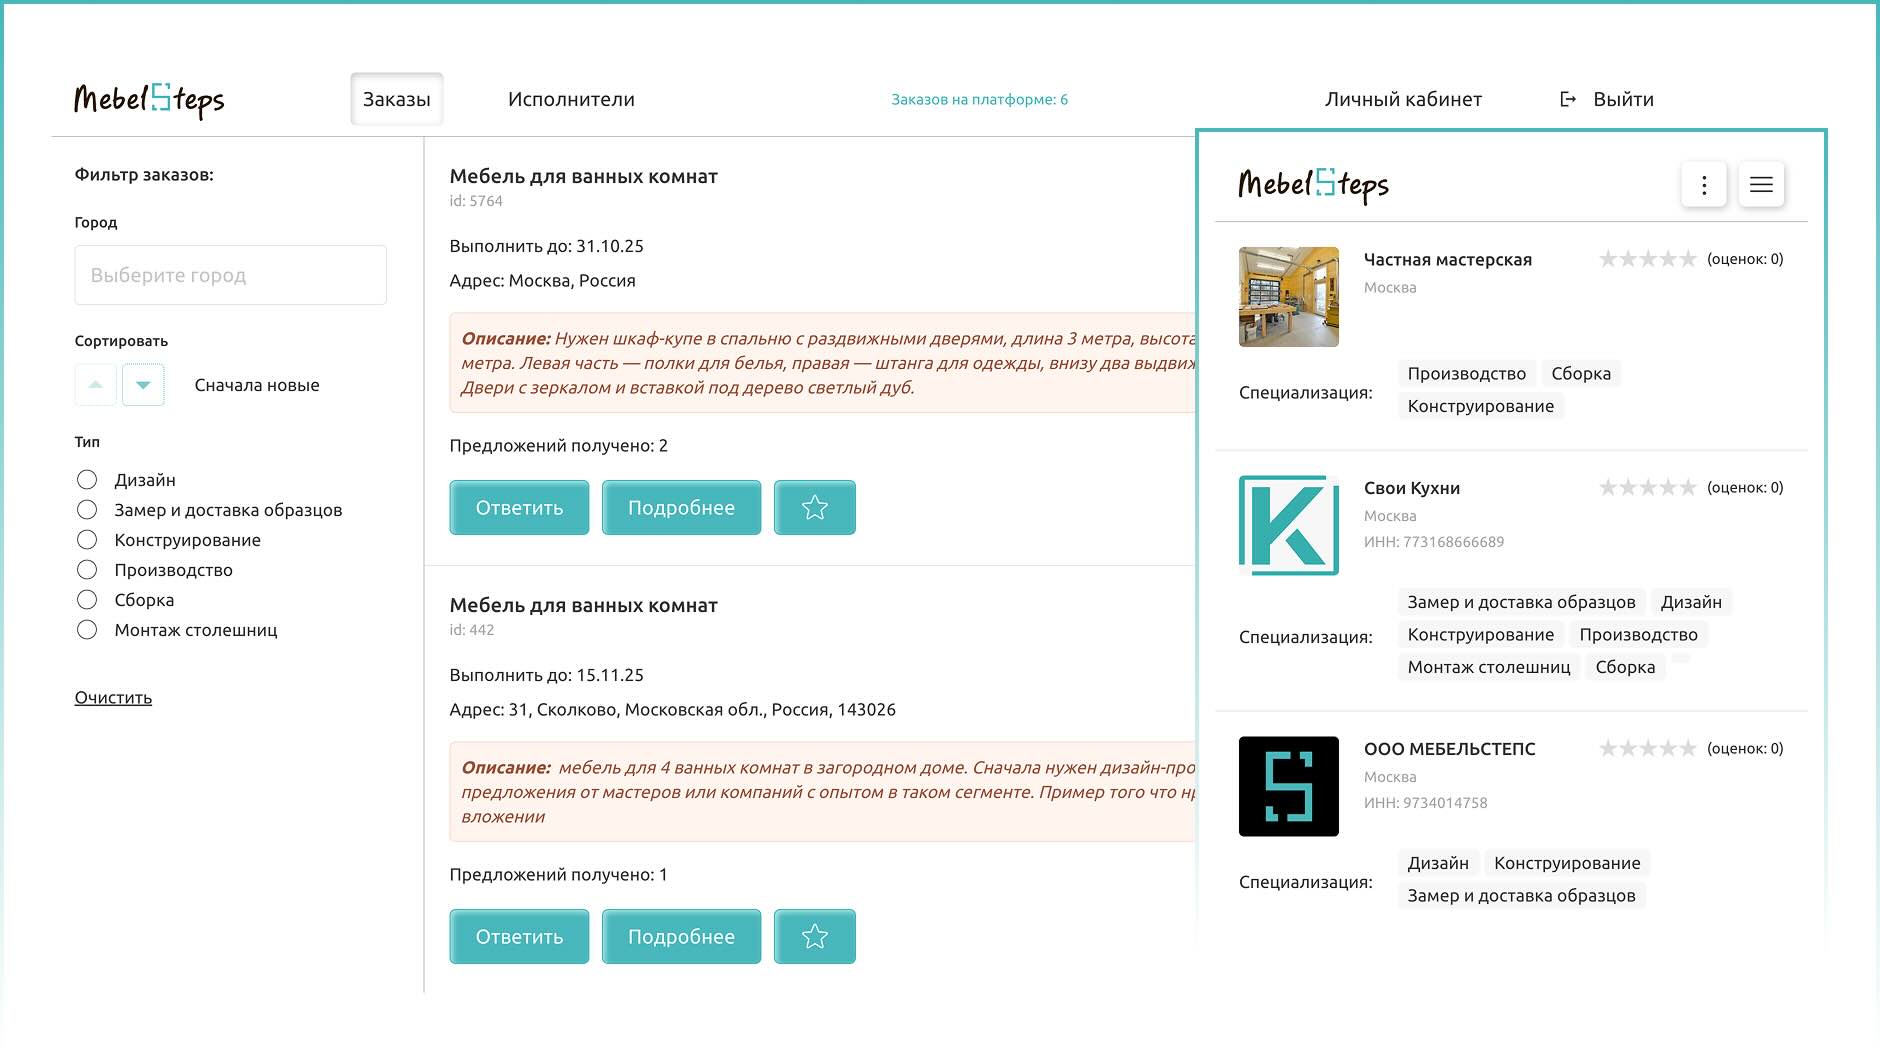The width and height of the screenshot is (1880, 1056).
Task: Click the id: 5764 order title
Action: (x=583, y=176)
